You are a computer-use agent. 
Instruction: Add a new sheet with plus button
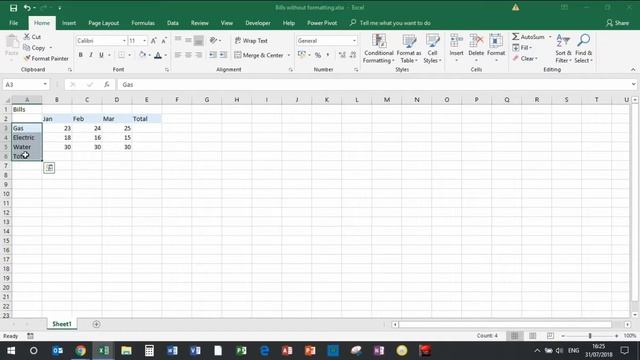[x=96, y=324]
